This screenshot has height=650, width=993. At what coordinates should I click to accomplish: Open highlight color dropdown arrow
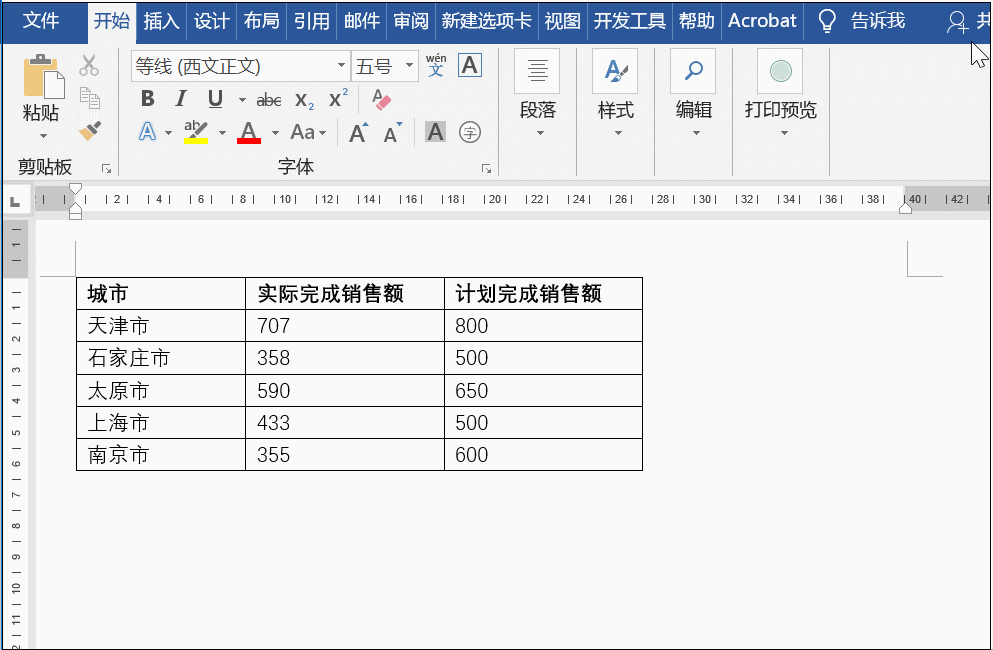(x=222, y=132)
